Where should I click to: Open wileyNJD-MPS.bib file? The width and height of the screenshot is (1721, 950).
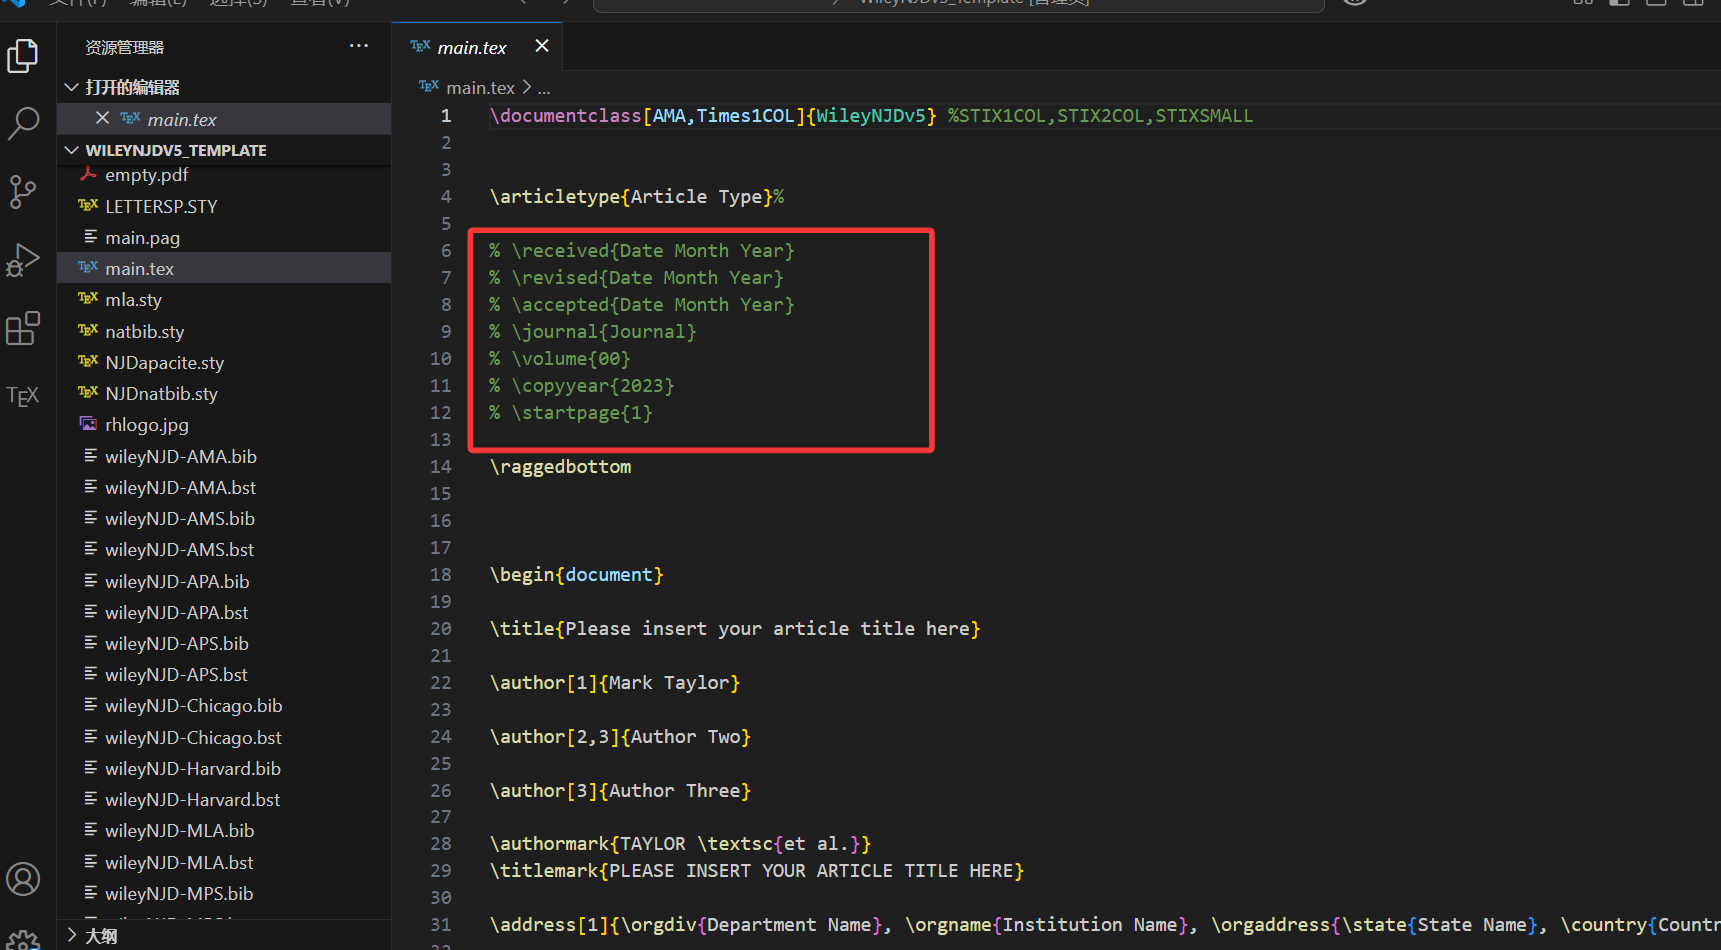pyautogui.click(x=224, y=893)
